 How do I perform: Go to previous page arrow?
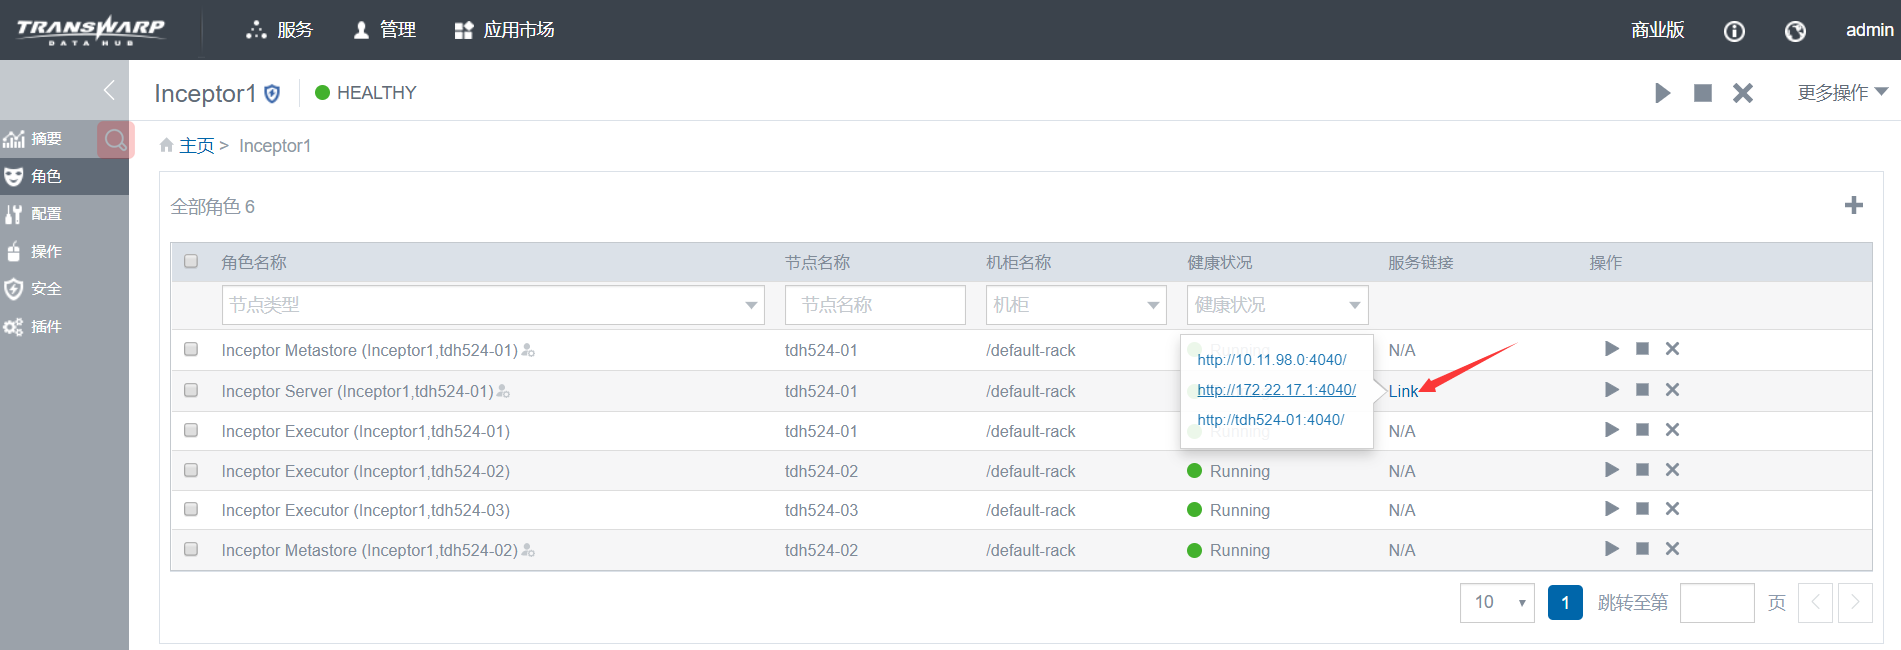1815,602
